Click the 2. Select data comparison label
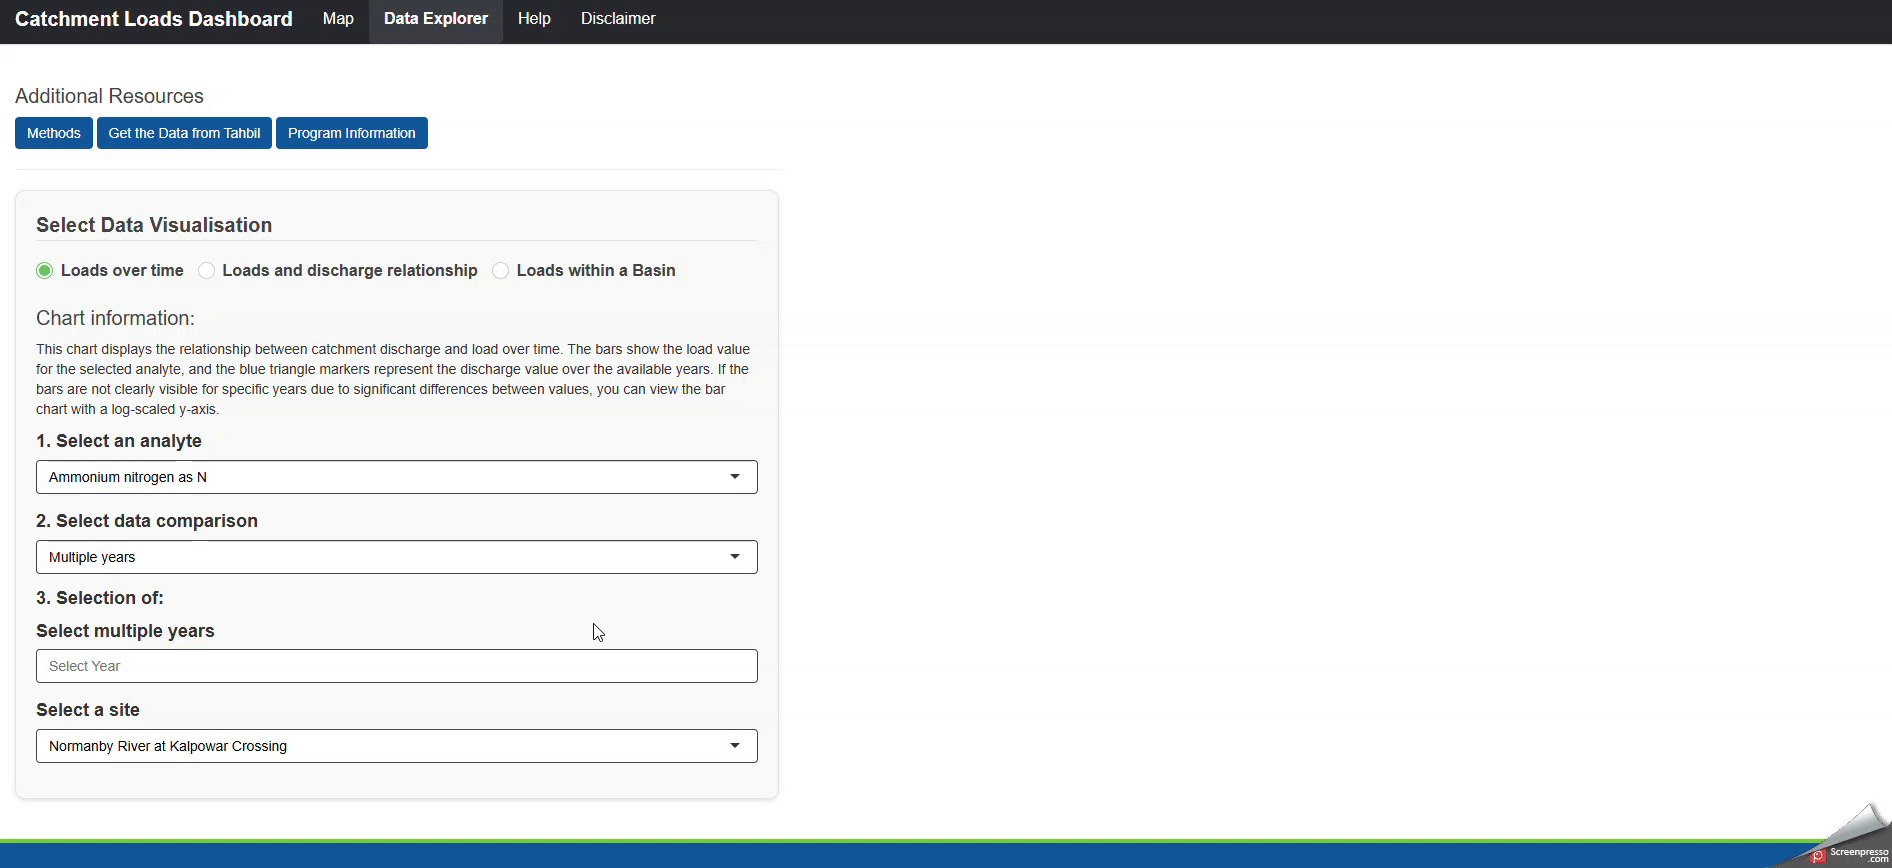This screenshot has height=868, width=1892. [147, 521]
